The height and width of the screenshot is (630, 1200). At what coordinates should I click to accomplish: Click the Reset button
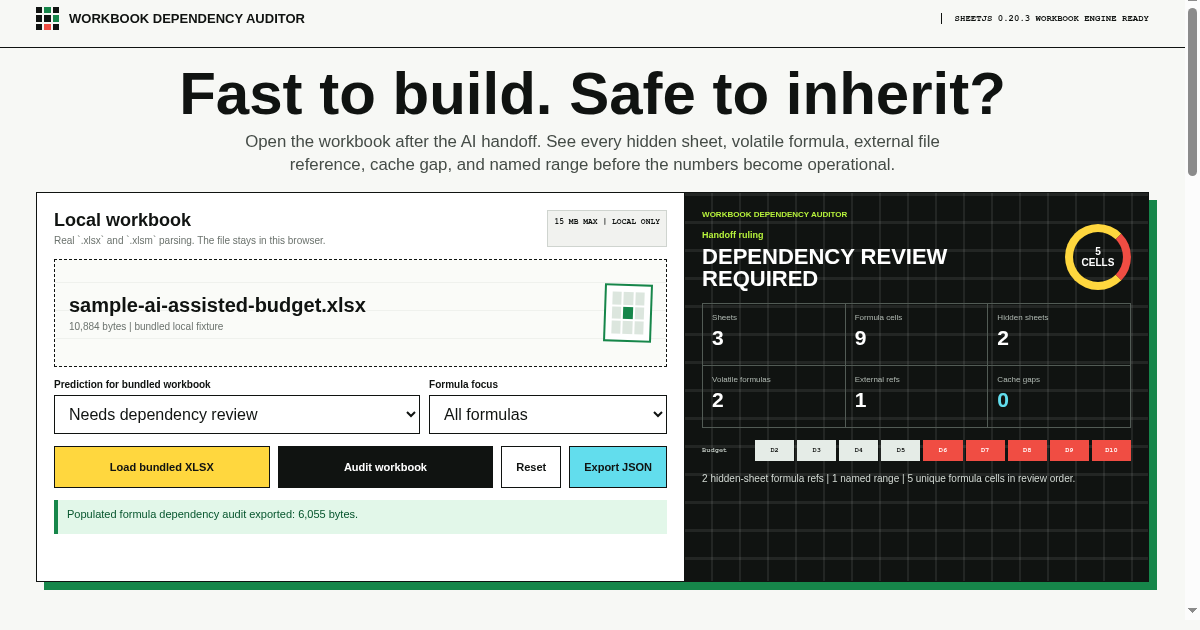[x=531, y=467]
